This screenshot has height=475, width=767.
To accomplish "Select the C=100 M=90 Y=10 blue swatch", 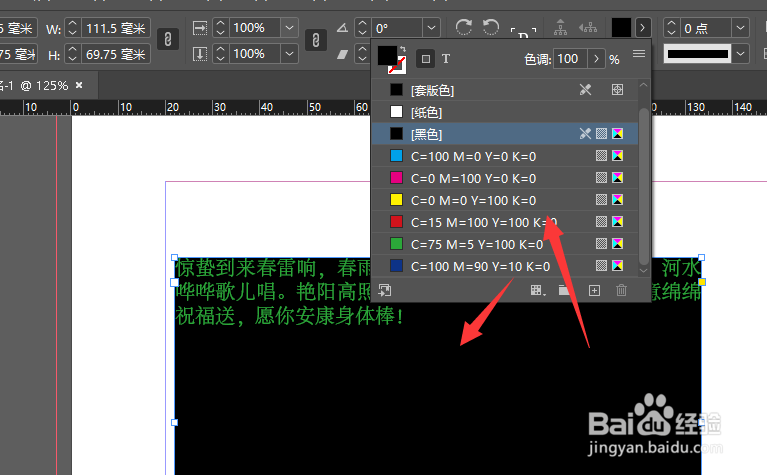I will [x=505, y=266].
